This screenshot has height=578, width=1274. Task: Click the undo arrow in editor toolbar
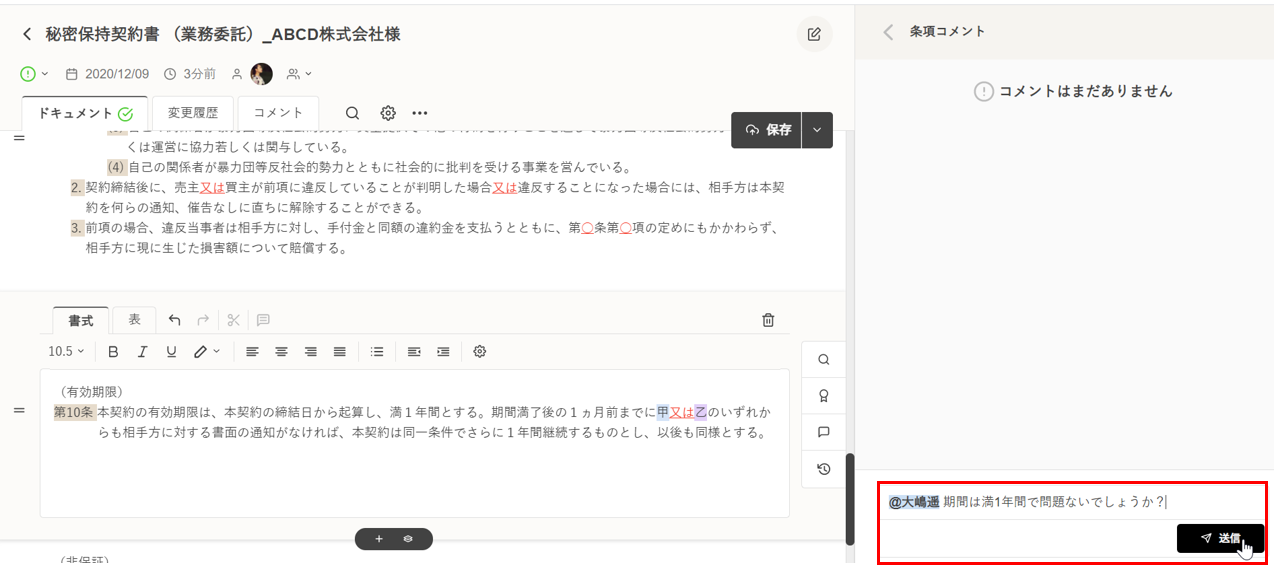pyautogui.click(x=175, y=320)
